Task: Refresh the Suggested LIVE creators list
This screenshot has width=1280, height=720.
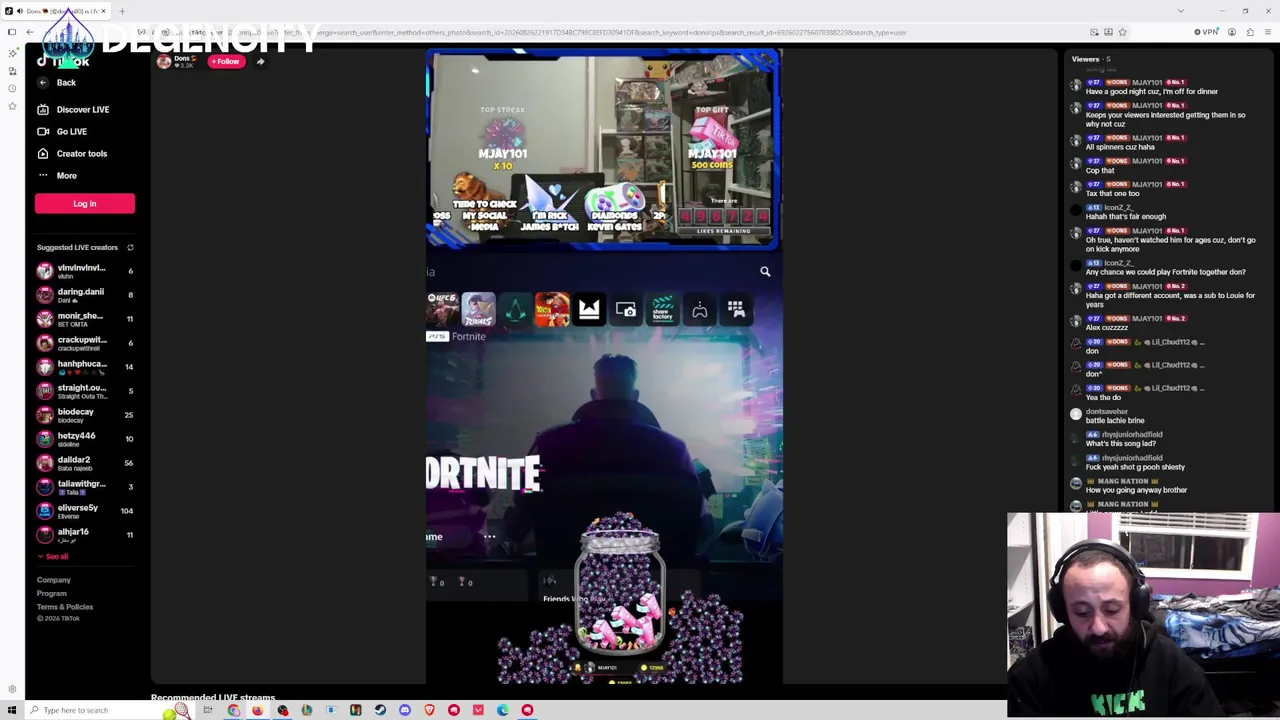Action: point(130,248)
